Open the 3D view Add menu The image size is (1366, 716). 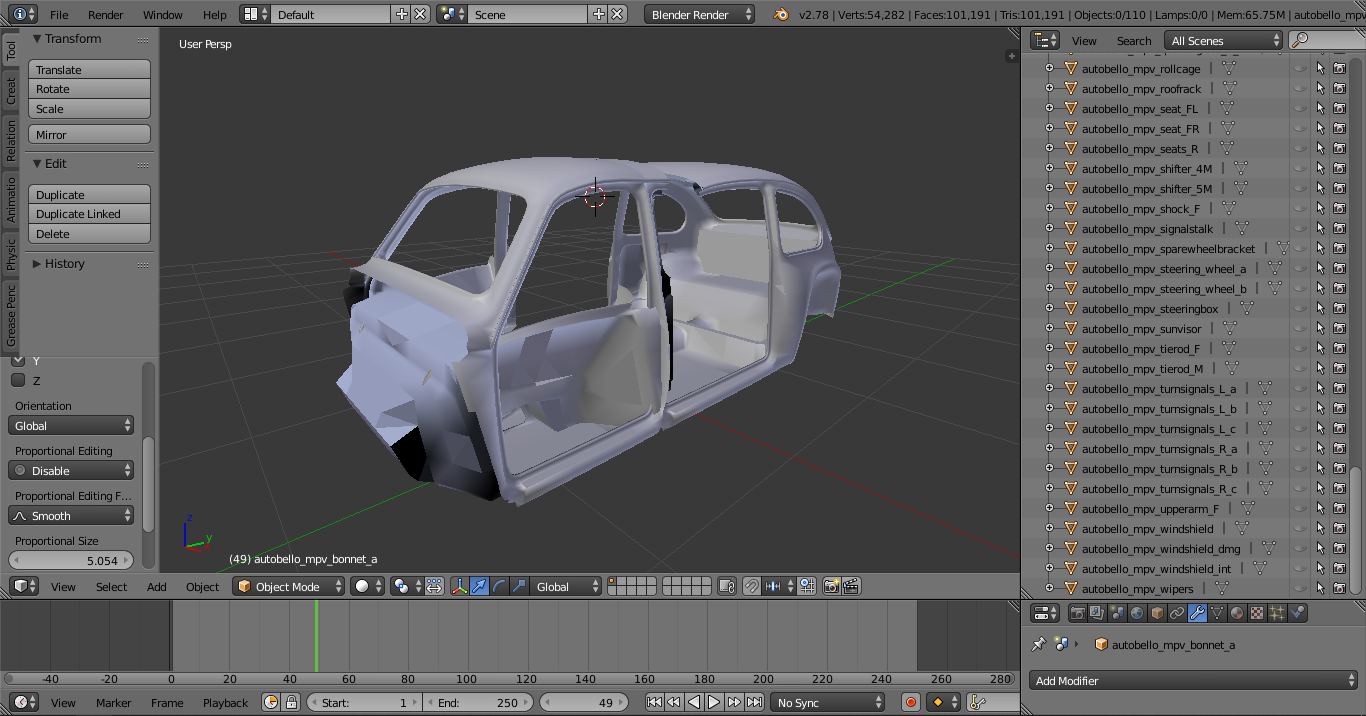[157, 587]
